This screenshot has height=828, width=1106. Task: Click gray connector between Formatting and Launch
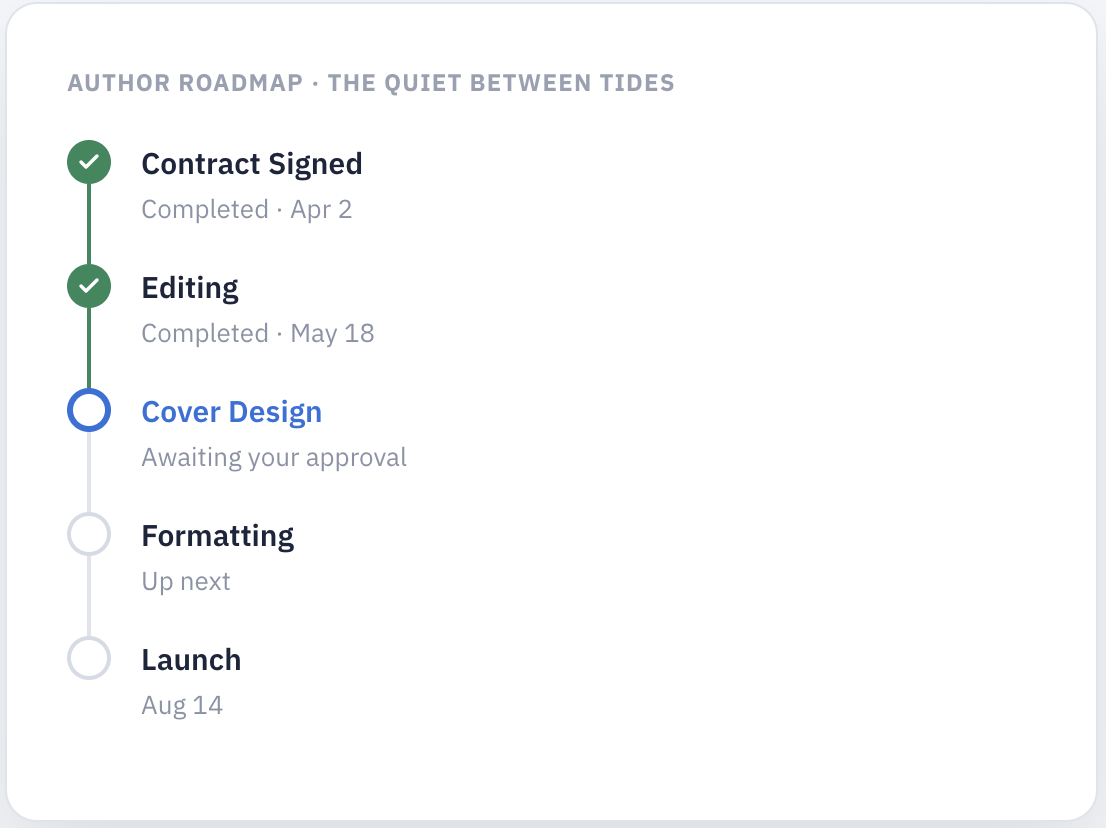pos(89,597)
